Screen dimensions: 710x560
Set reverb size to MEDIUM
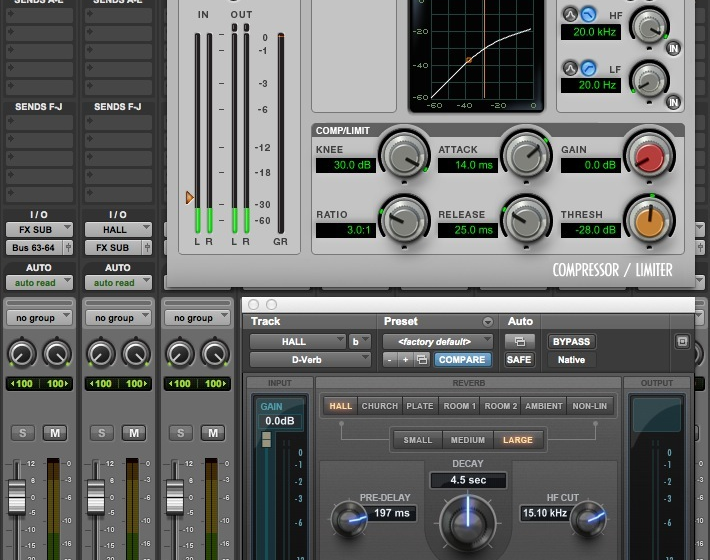pyautogui.click(x=468, y=440)
